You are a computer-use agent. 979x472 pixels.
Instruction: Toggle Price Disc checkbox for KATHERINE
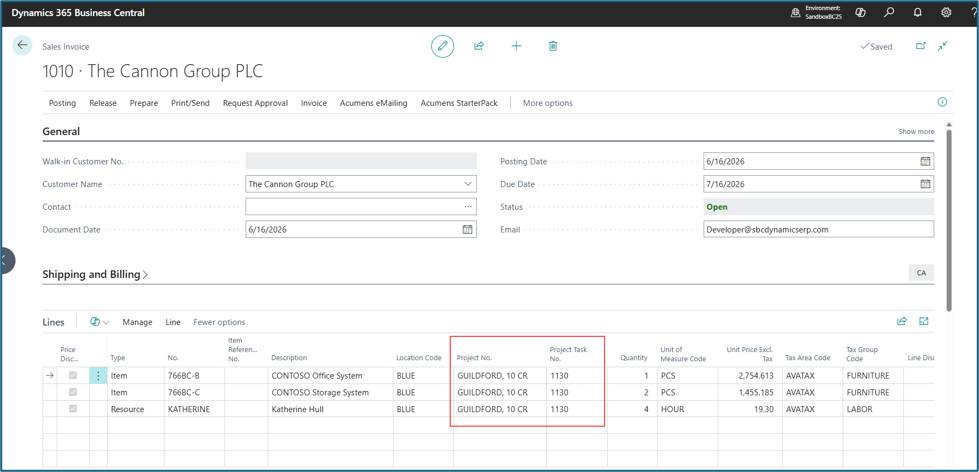[72, 409]
